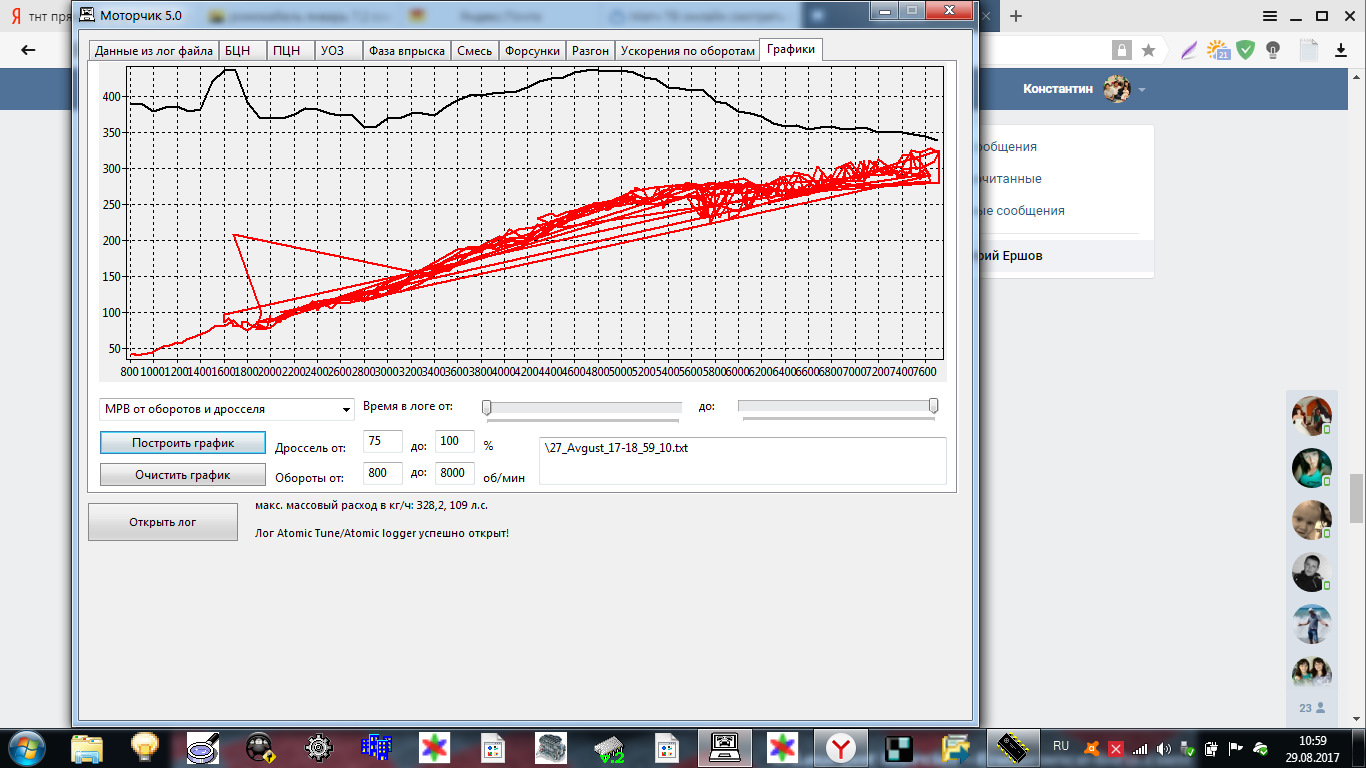Click the 'Построить график' button
The height and width of the screenshot is (768, 1366).
[x=182, y=443]
